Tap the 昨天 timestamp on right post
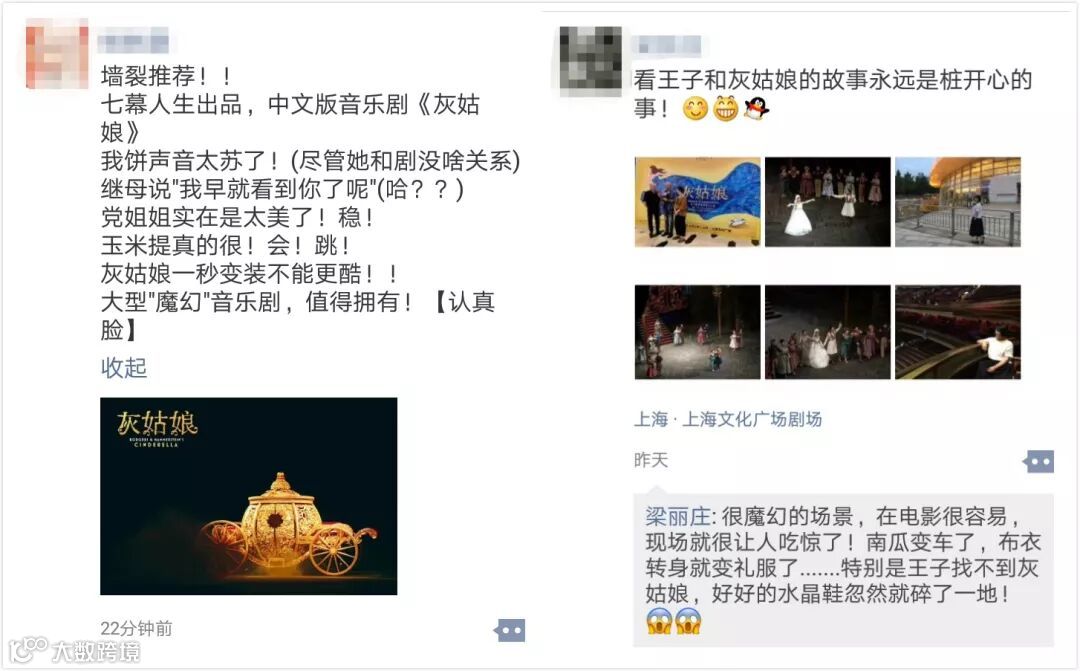1080x671 pixels. [x=651, y=460]
